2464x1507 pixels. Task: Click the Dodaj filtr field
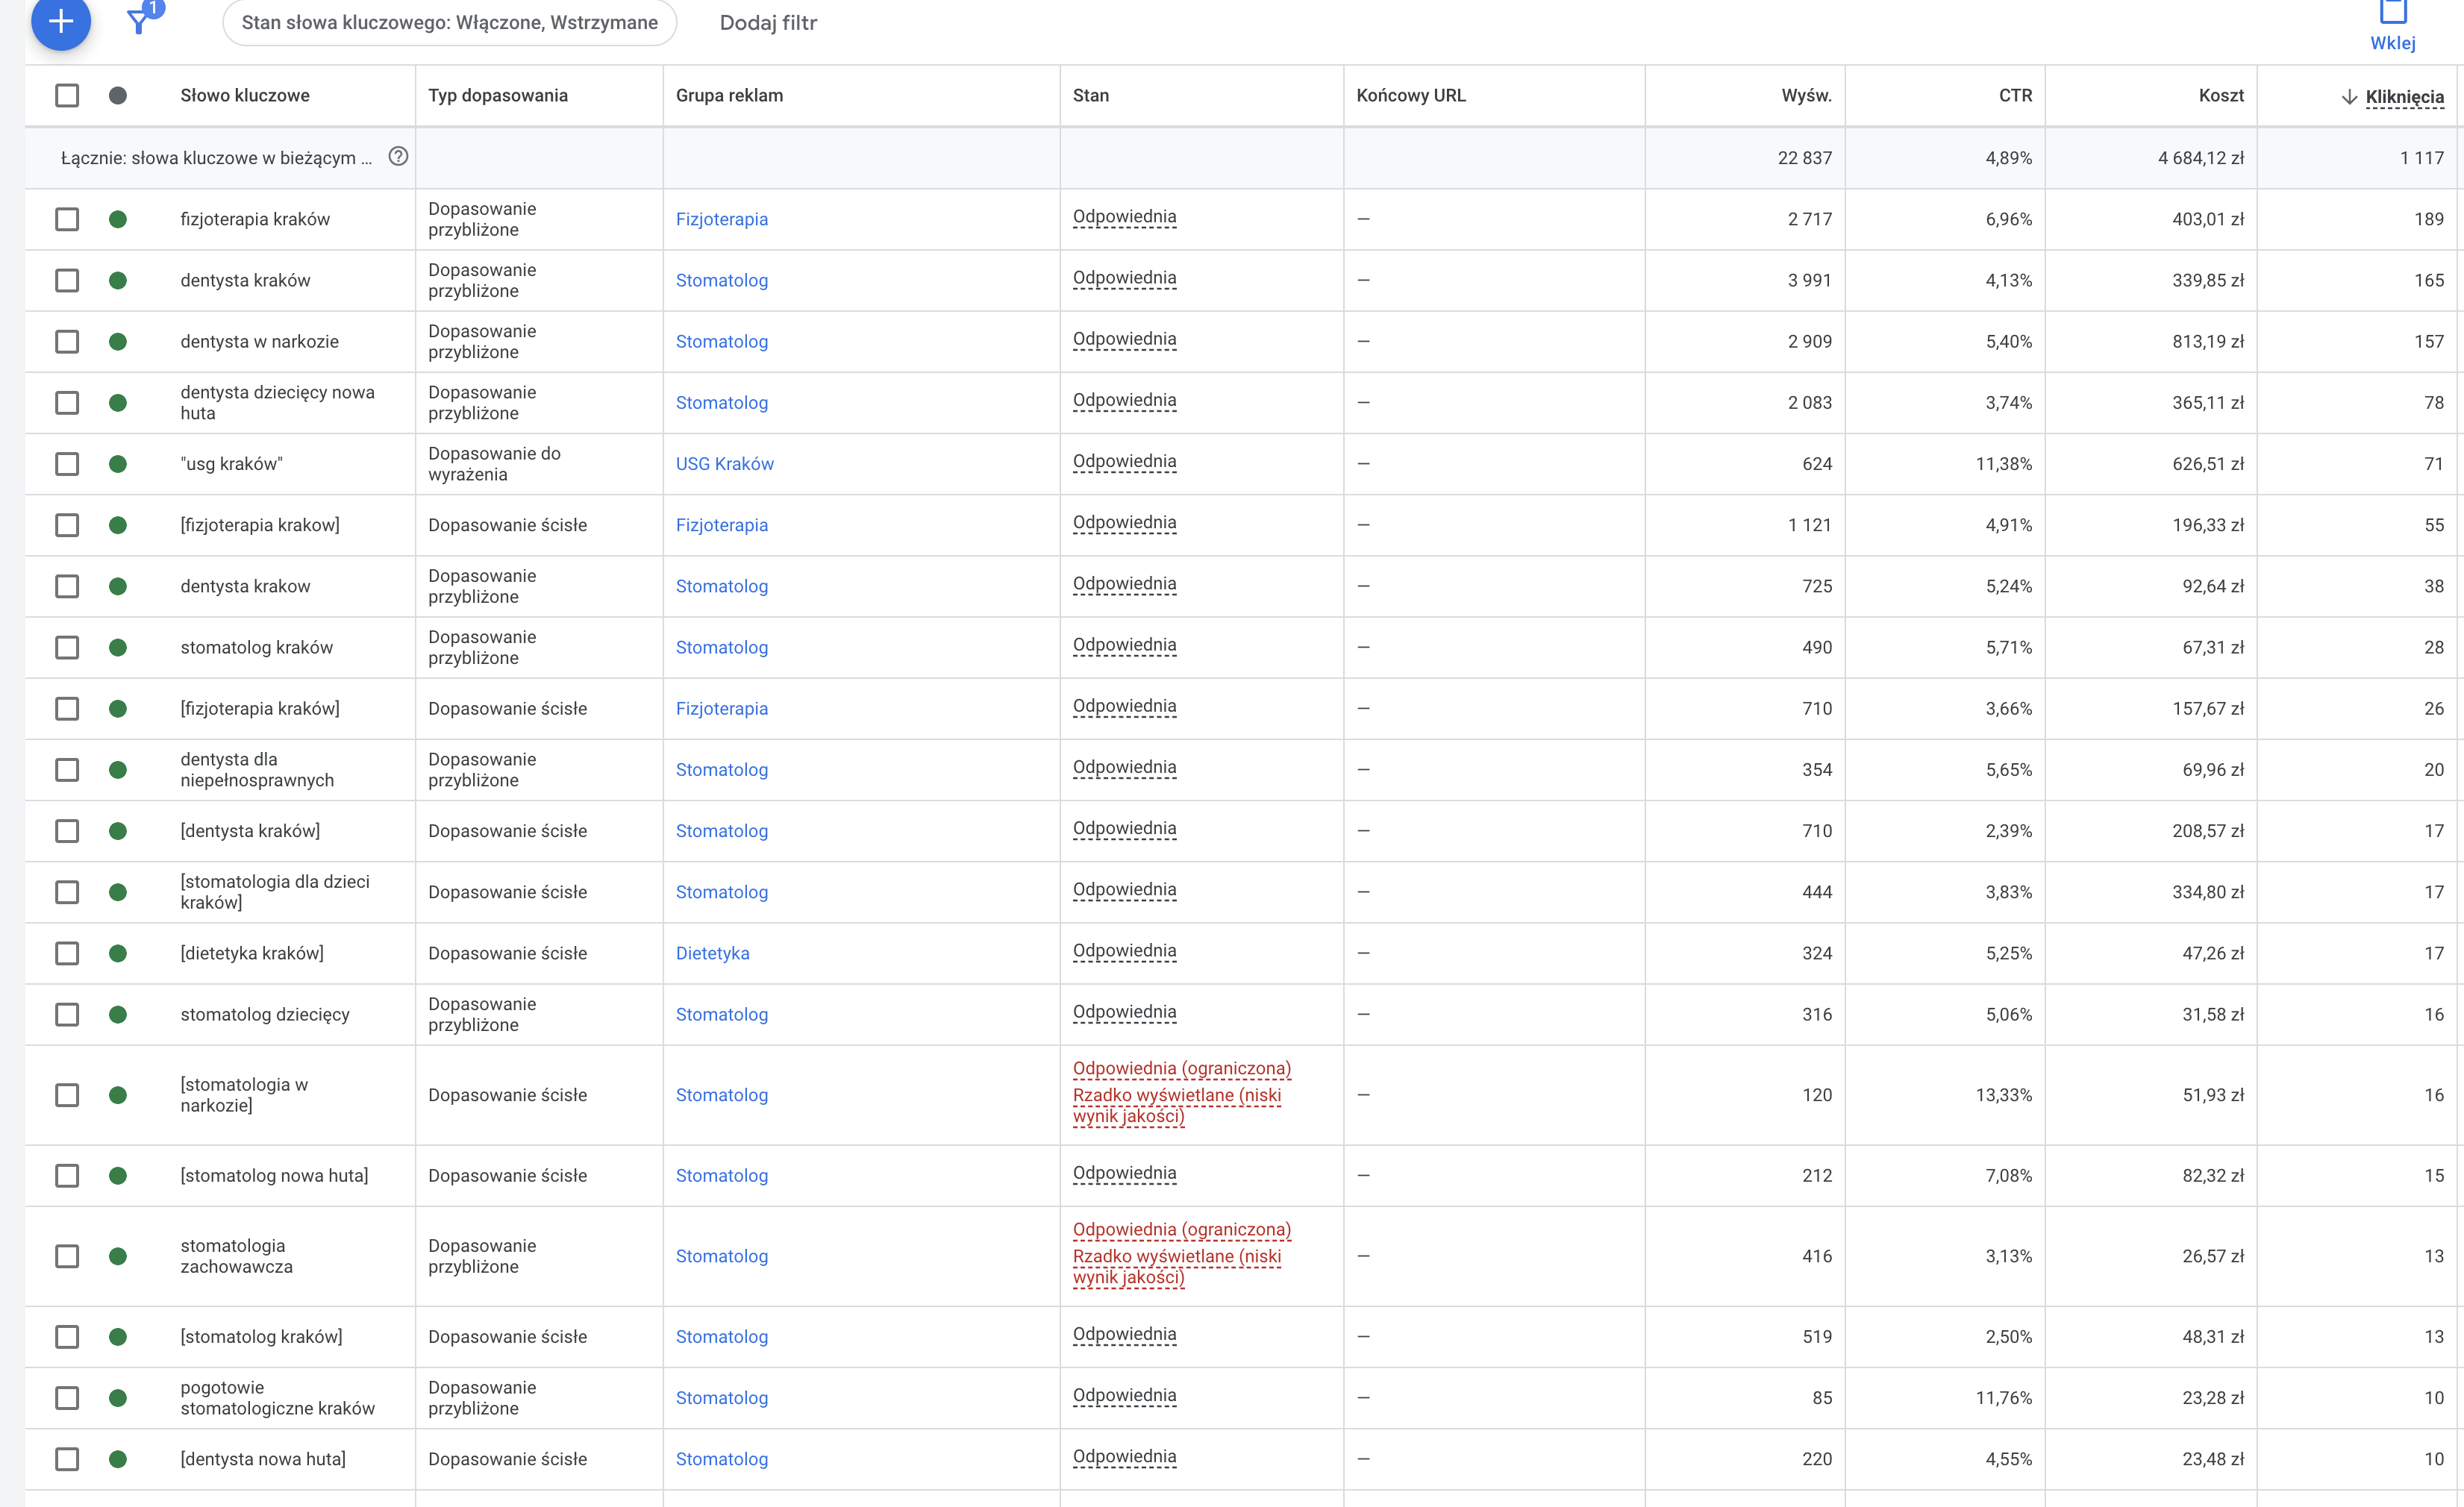(768, 23)
